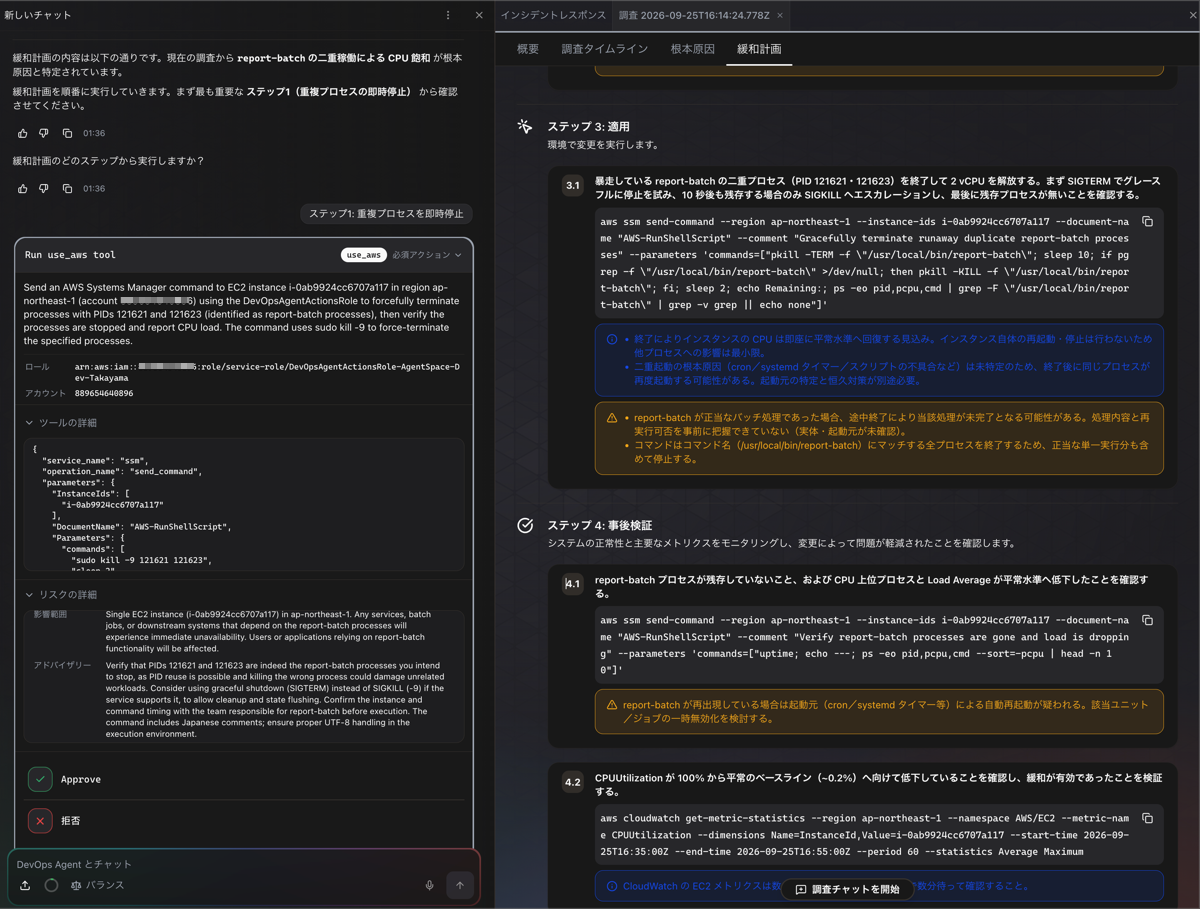Click the loading spinner circle in chat bar
This screenshot has height=909, width=1200.
tap(51, 885)
